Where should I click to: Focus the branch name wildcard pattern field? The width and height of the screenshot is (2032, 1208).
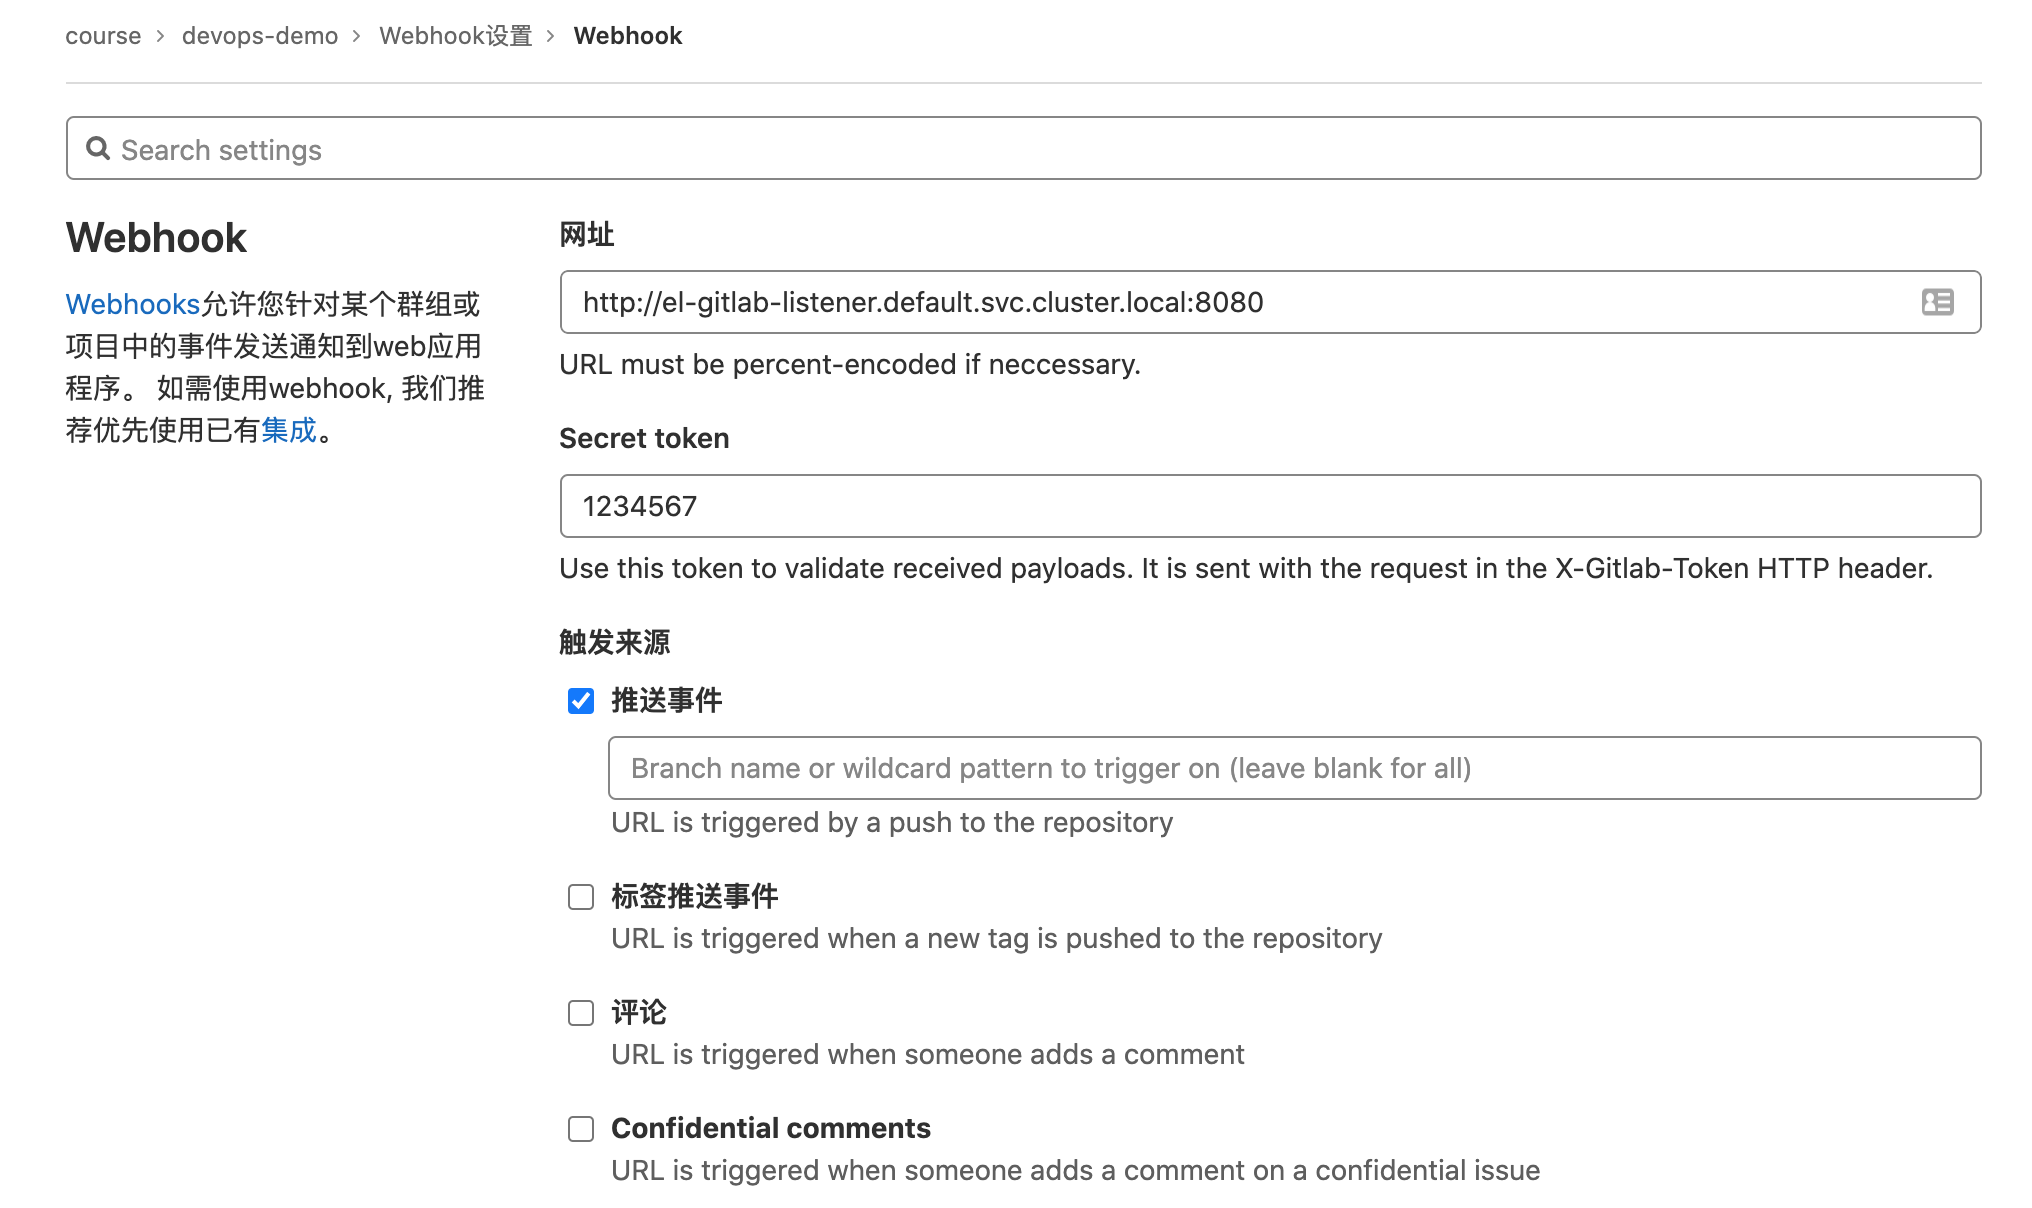tap(1294, 768)
